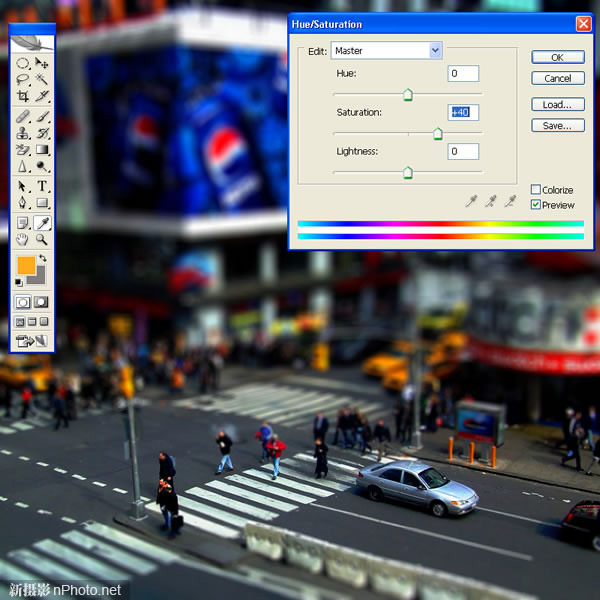Activate the Zoom magnifier tool
Viewport: 600px width, 600px height.
click(42, 240)
